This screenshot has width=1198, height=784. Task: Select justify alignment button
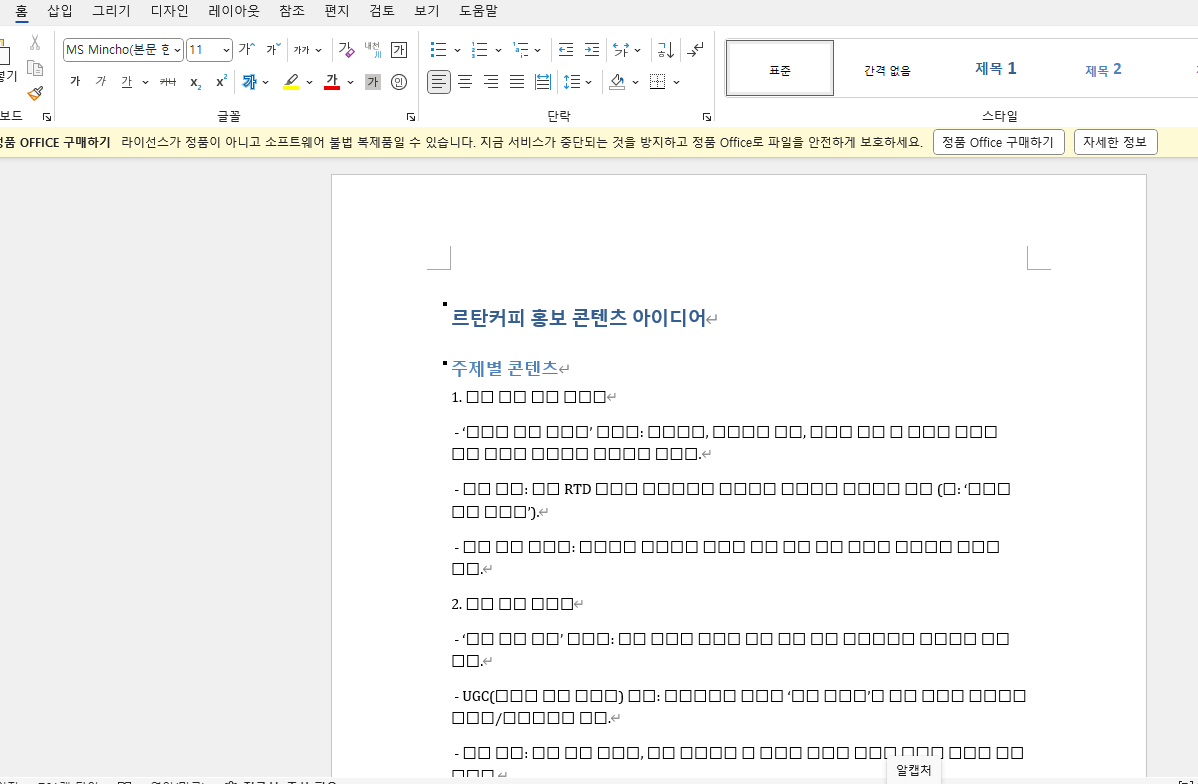[x=517, y=82]
